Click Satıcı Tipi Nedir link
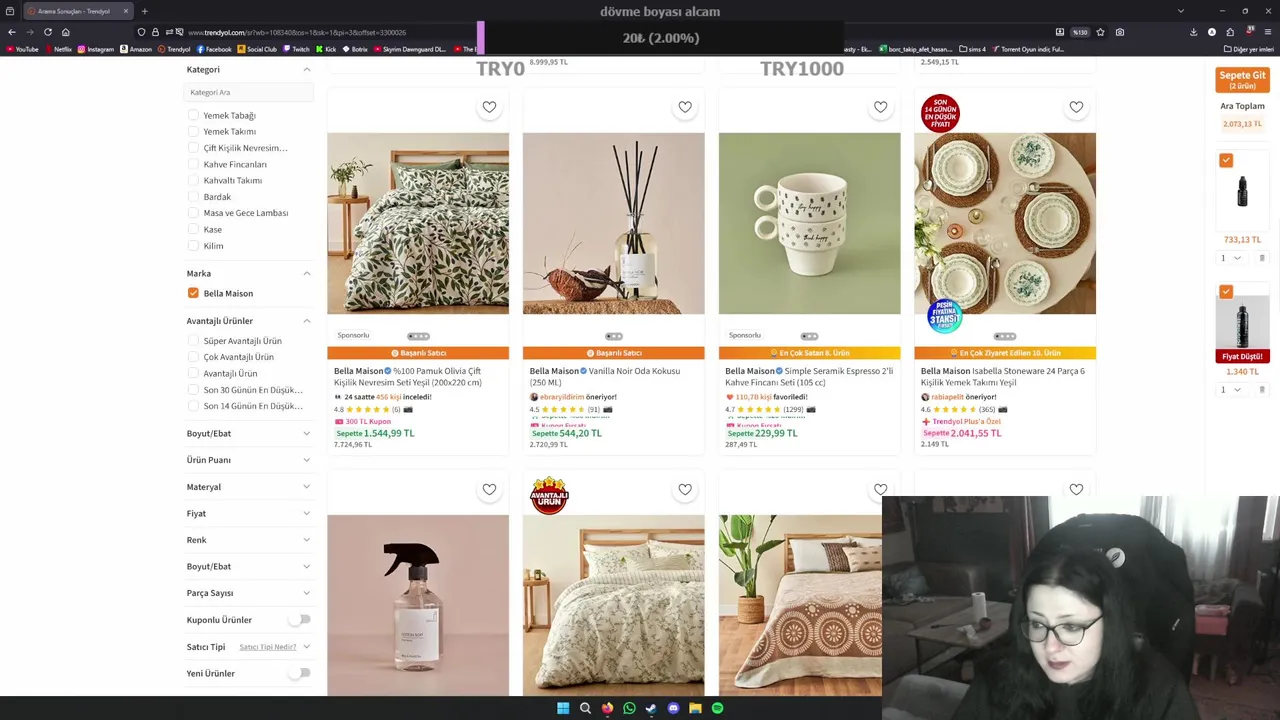 click(268, 647)
